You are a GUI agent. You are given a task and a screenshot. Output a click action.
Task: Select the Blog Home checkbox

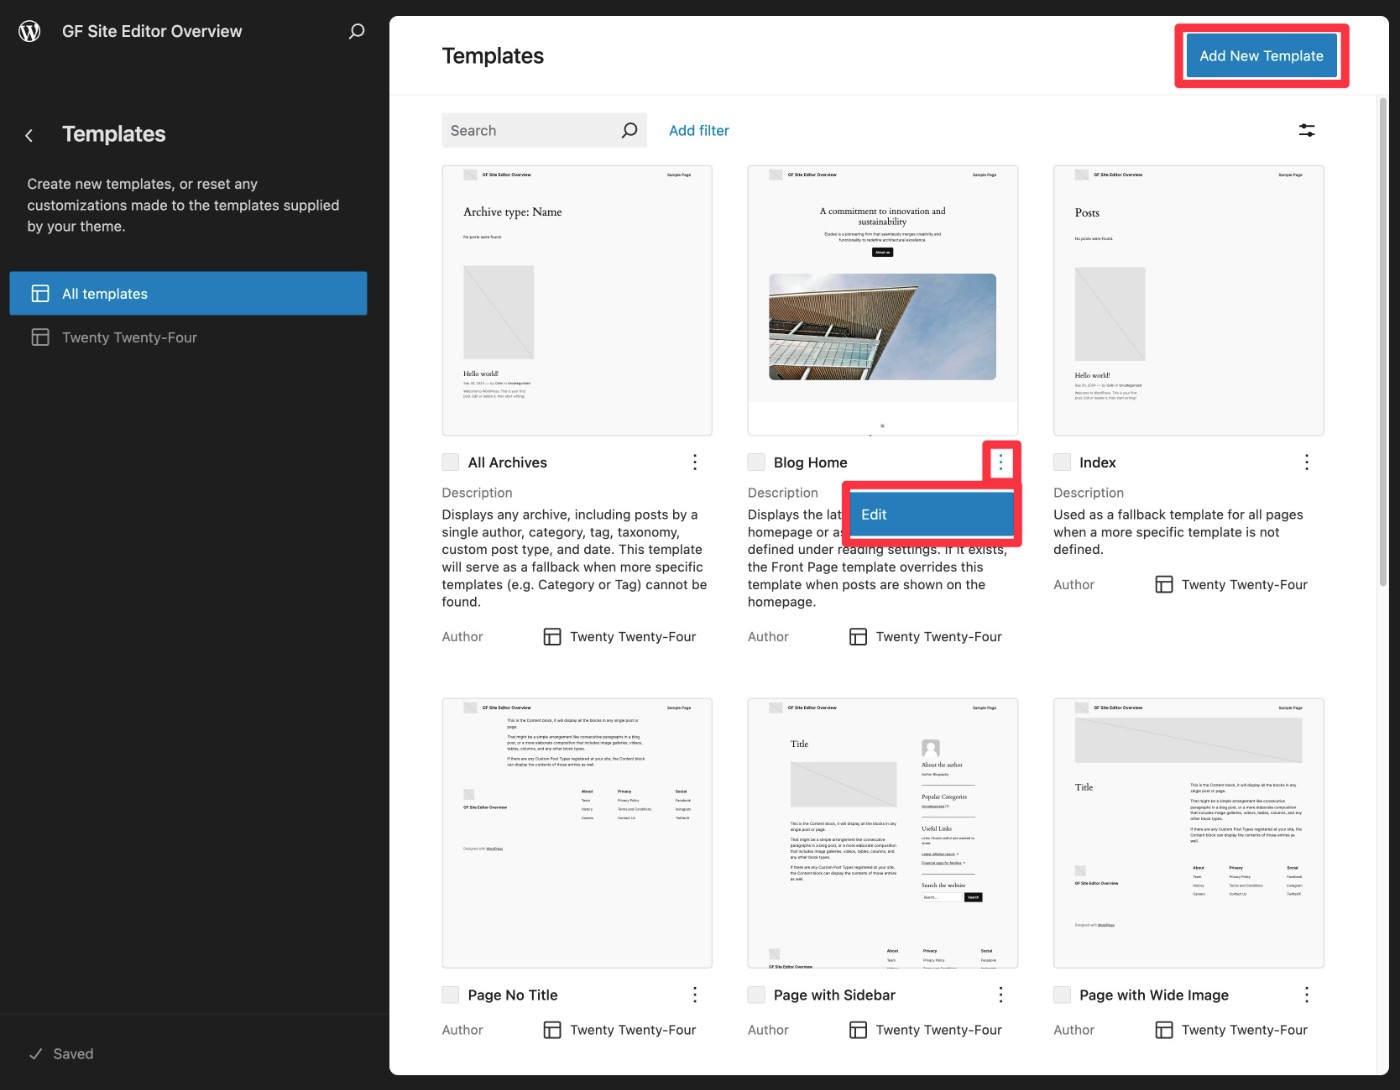pos(757,462)
